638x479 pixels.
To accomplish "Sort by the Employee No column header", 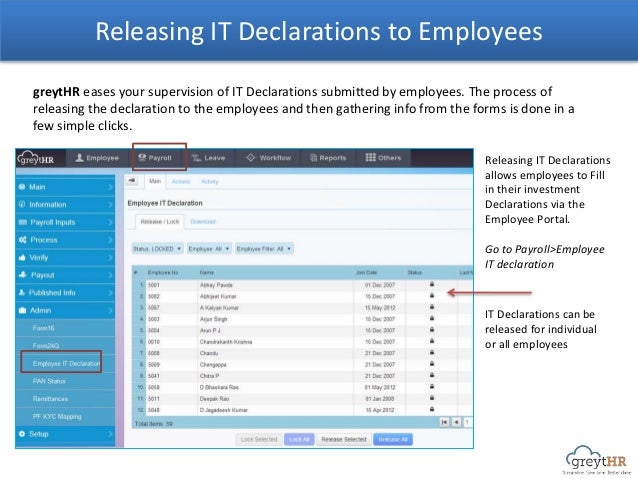I will tap(163, 272).
